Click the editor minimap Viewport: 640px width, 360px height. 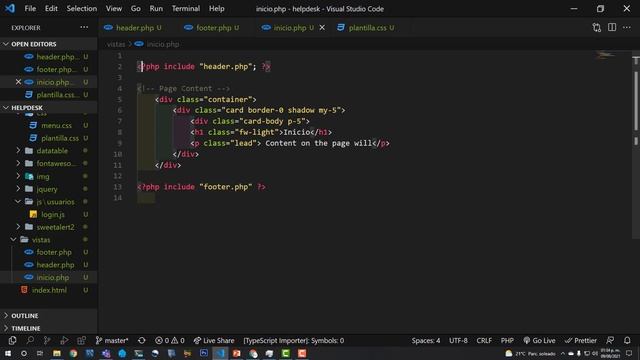pos(605,55)
